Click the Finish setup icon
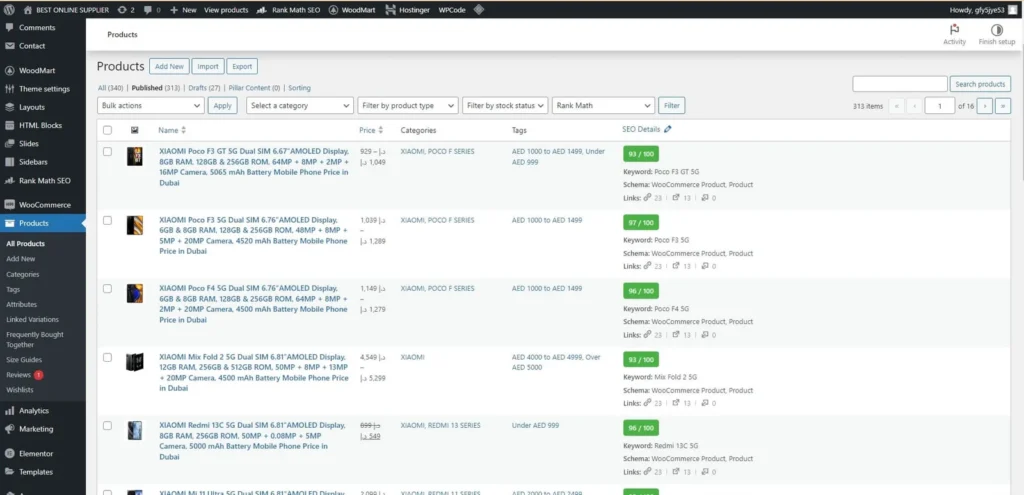Screen dimensions: 1024x495 click(996, 30)
